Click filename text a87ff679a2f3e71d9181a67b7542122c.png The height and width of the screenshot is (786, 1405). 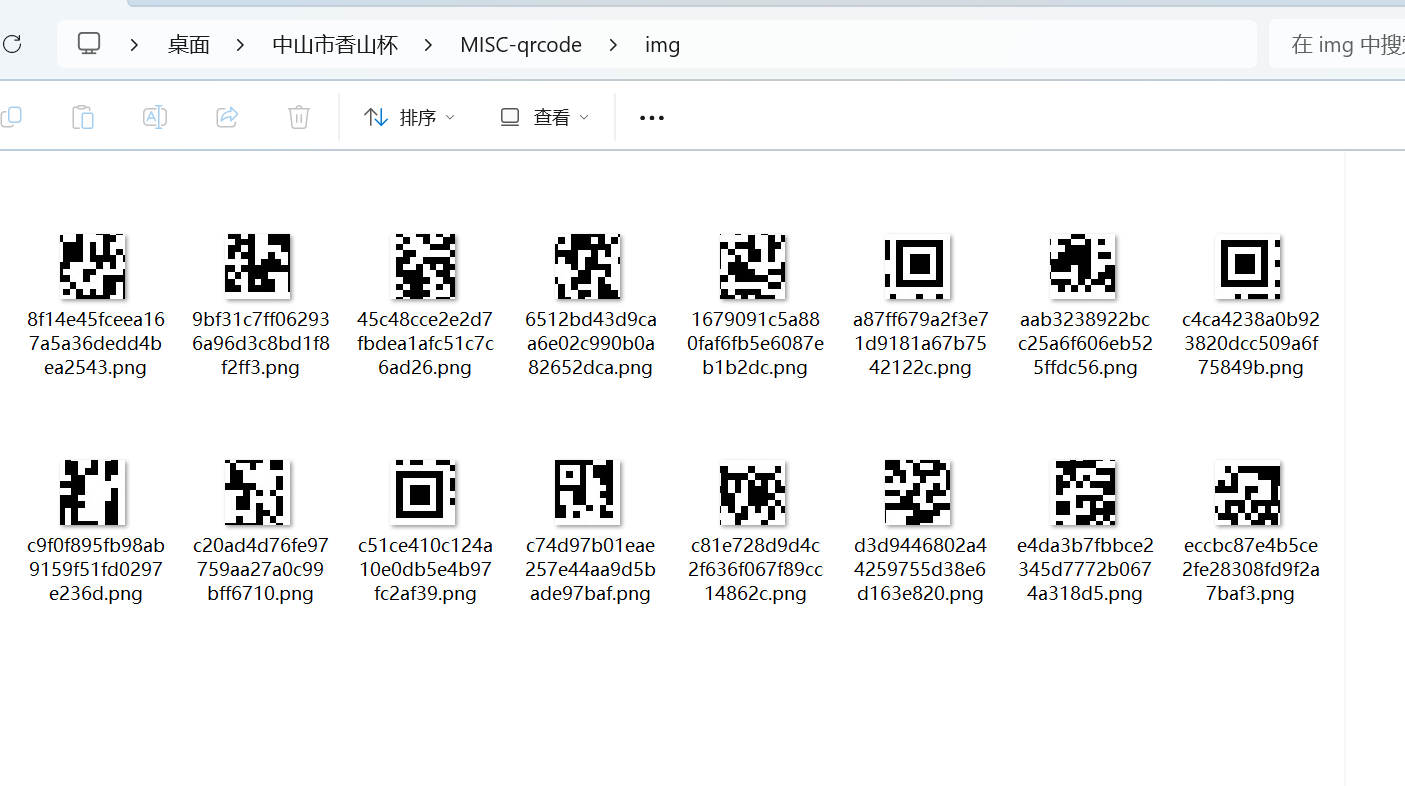click(920, 344)
